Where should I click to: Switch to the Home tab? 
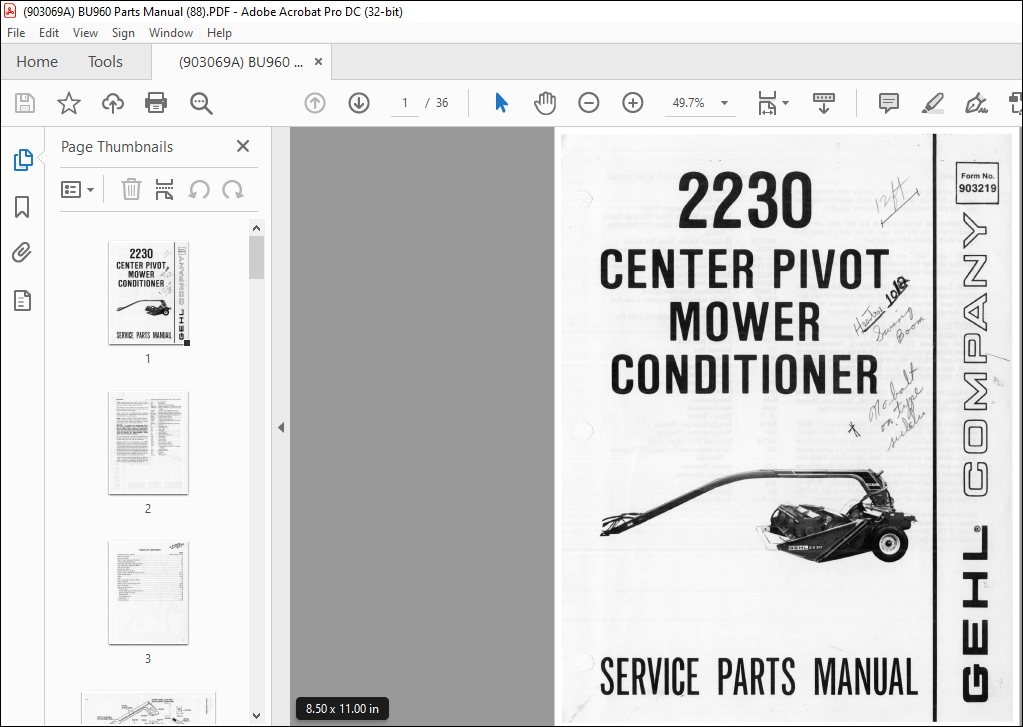37,61
